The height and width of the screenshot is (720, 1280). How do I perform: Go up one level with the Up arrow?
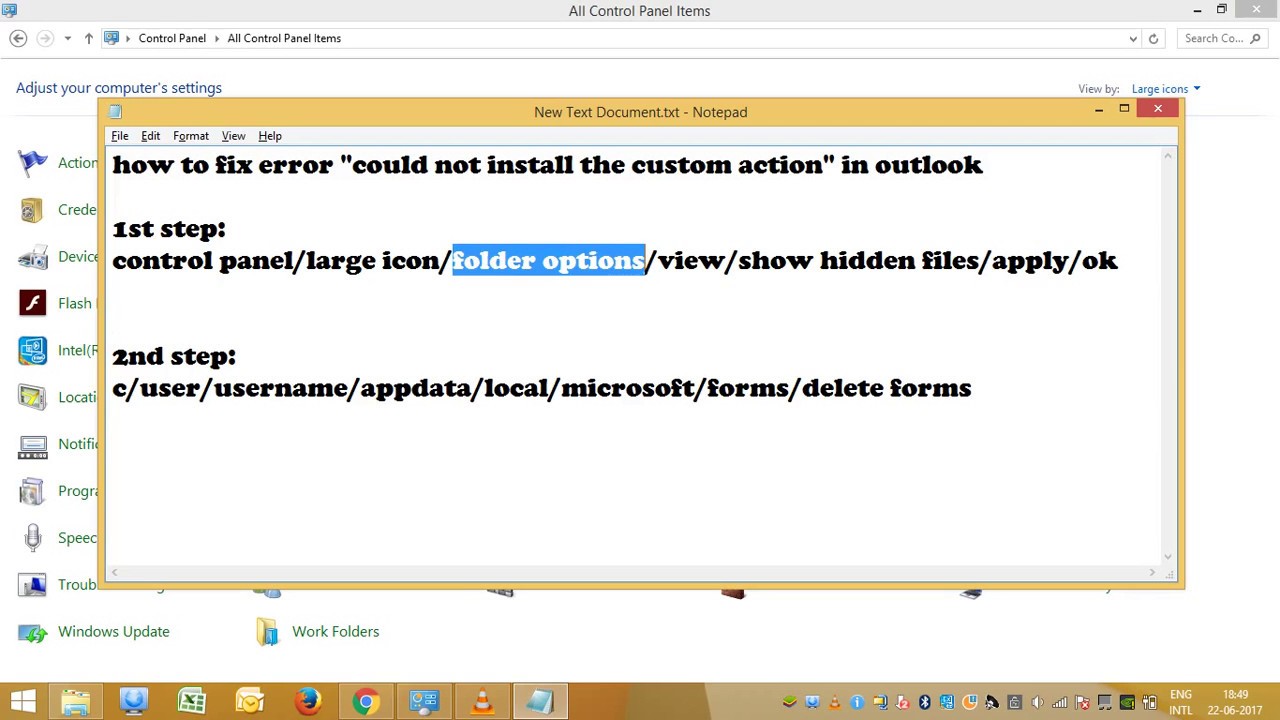[x=88, y=39]
